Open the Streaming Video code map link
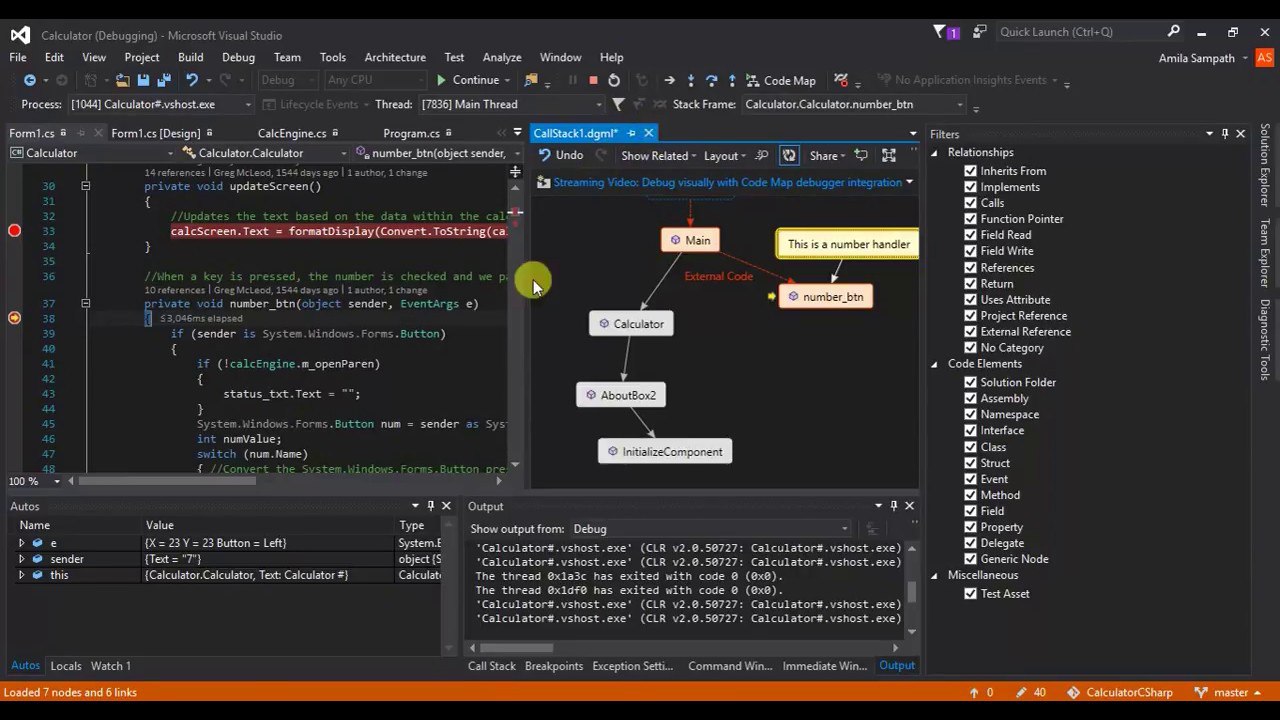The image size is (1280, 720). point(727,182)
